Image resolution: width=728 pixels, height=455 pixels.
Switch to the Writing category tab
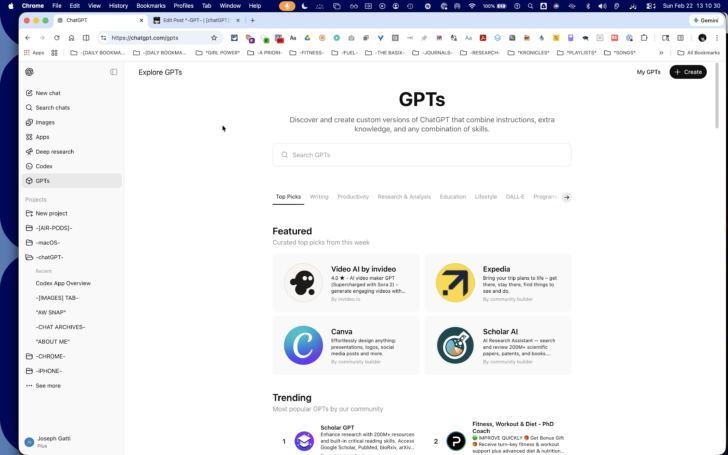[319, 197]
